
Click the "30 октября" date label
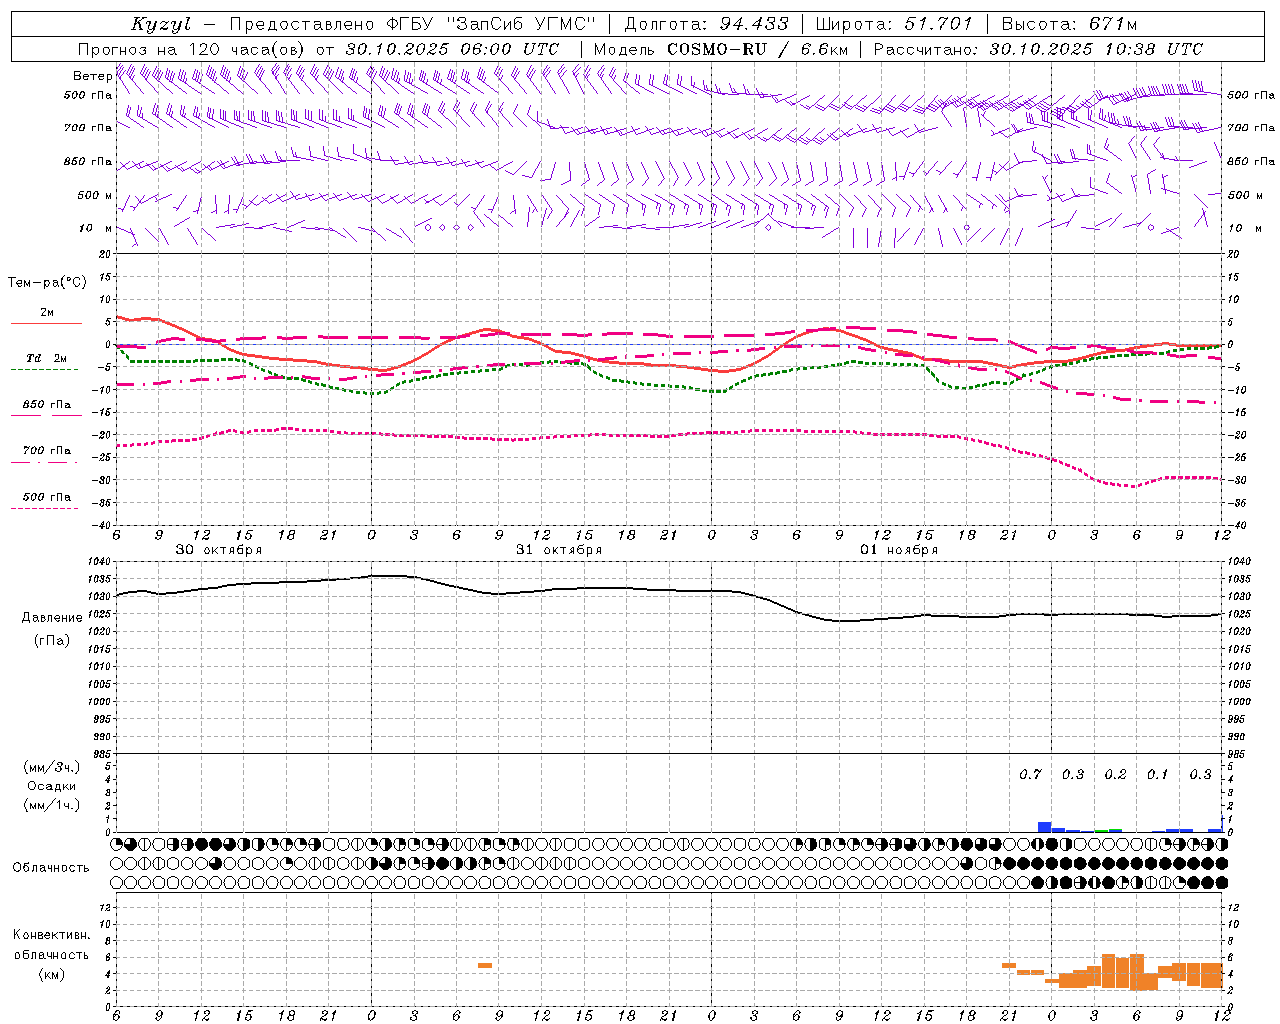pos(219,550)
